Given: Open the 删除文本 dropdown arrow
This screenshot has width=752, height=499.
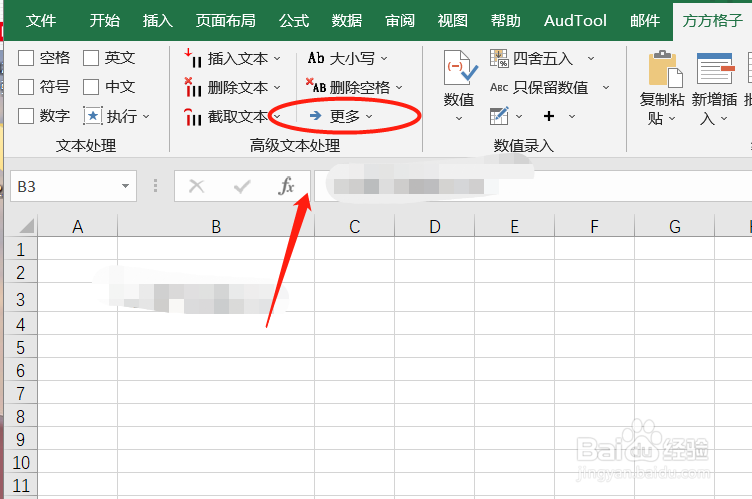Looking at the screenshot, I should [277, 88].
